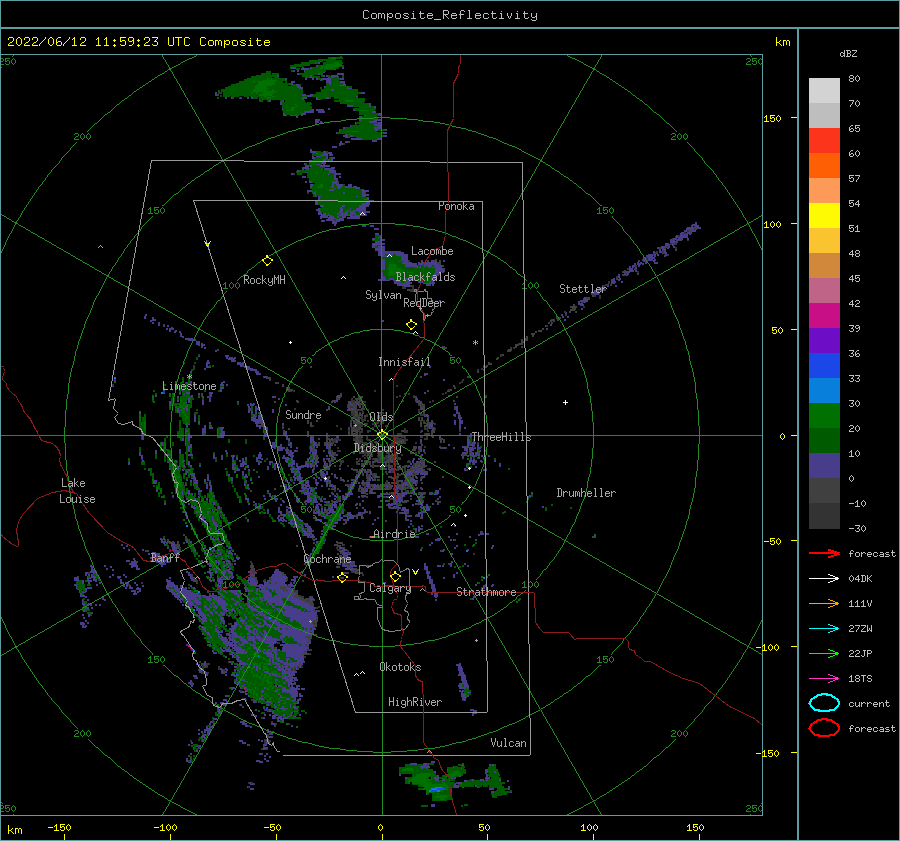Viewport: 900px width, 841px height.
Task: Click the Didsbury label
Action: (x=377, y=448)
